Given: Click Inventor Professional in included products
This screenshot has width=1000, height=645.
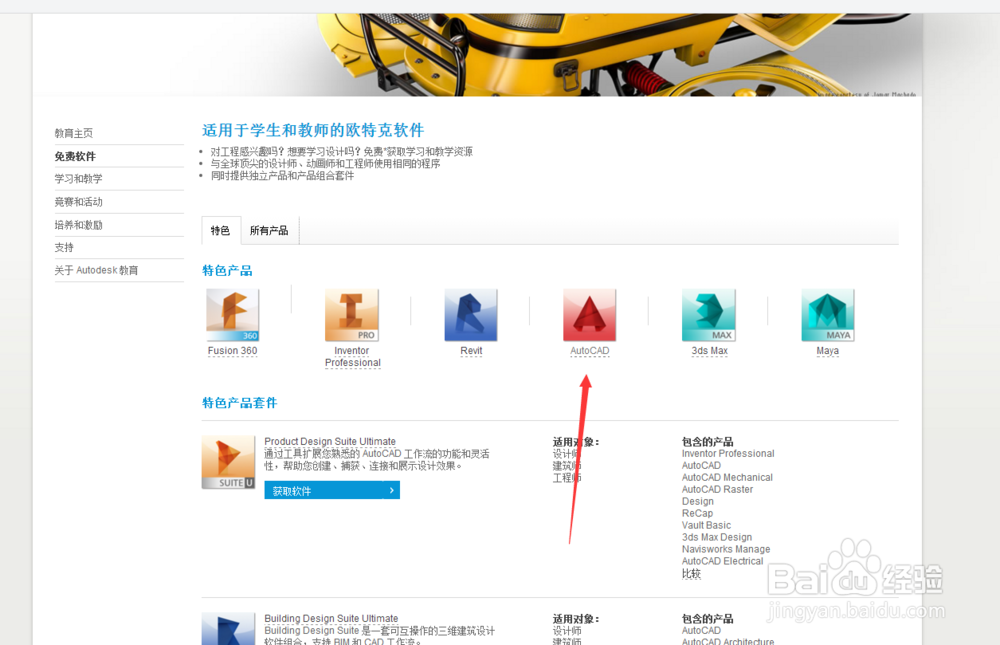Looking at the screenshot, I should pos(728,454).
